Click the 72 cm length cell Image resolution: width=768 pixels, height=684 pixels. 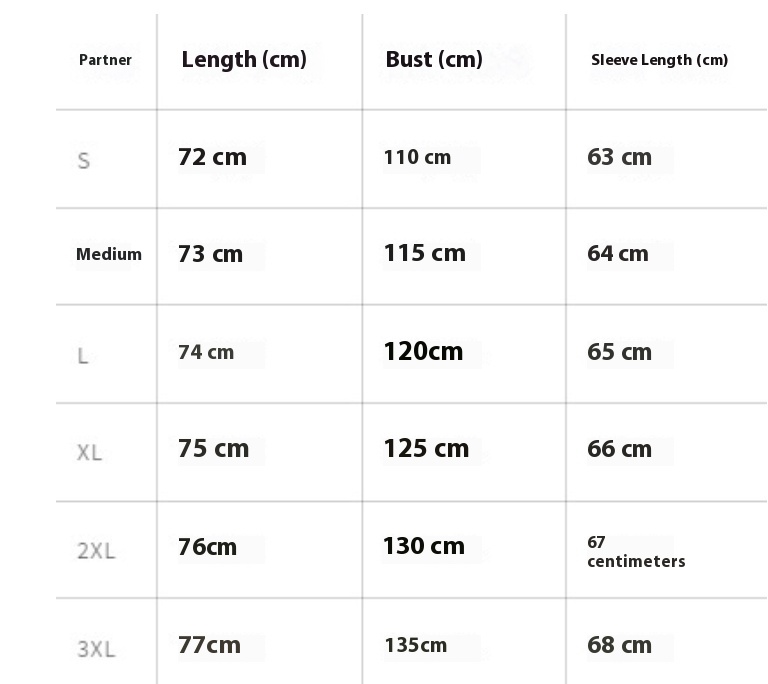coord(212,157)
